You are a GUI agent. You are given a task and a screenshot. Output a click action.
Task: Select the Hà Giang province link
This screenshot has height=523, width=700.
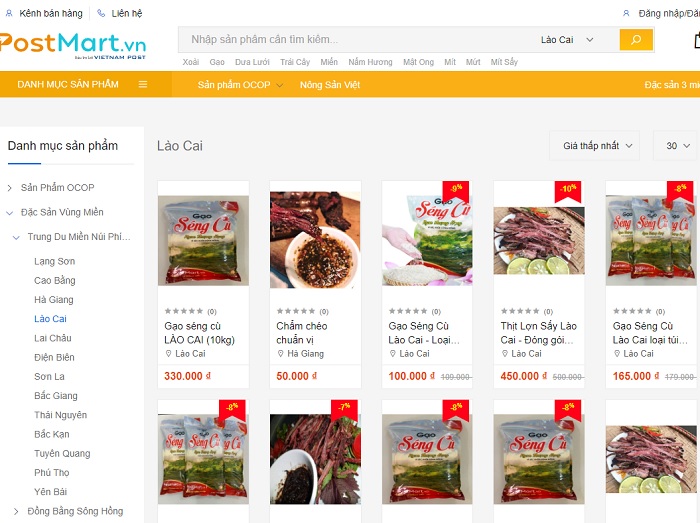[x=54, y=300]
